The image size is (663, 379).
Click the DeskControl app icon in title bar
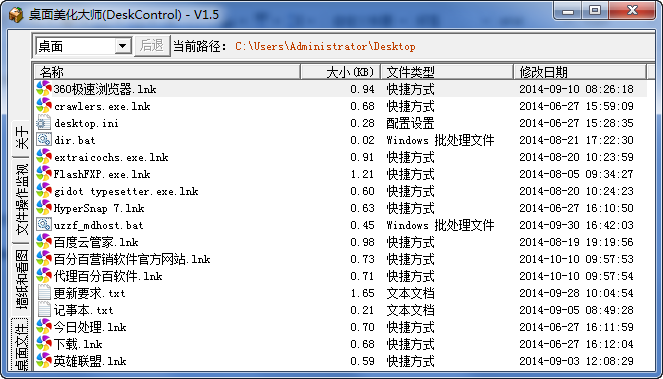[x=16, y=15]
